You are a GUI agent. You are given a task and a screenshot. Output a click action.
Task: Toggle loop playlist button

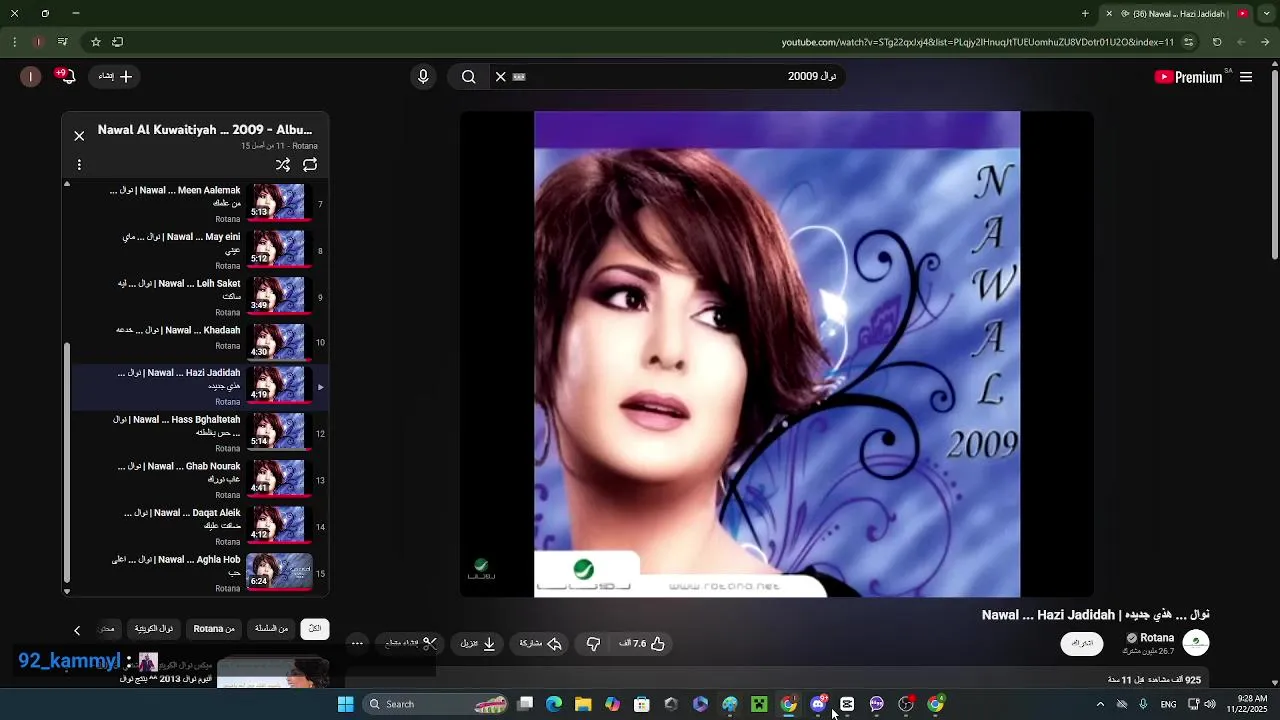point(310,165)
